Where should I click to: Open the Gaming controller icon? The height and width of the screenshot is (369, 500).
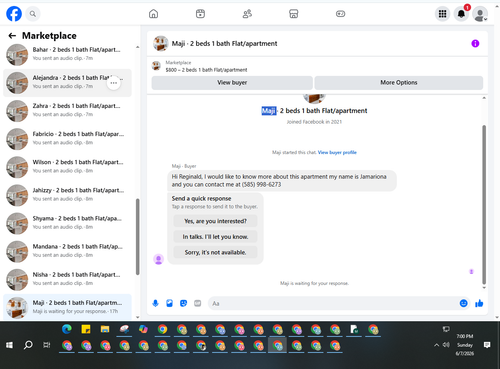coord(340,14)
